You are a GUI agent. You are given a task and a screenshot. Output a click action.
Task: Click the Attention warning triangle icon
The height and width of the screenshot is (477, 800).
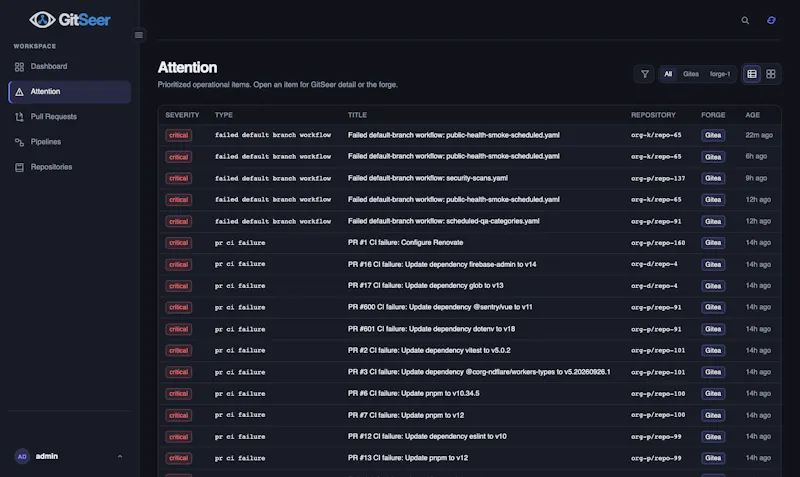tap(19, 92)
